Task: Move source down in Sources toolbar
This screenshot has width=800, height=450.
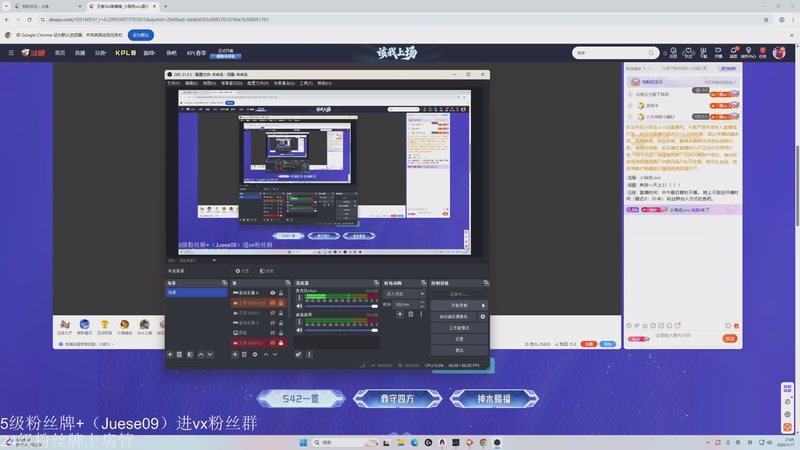Action: (275, 355)
